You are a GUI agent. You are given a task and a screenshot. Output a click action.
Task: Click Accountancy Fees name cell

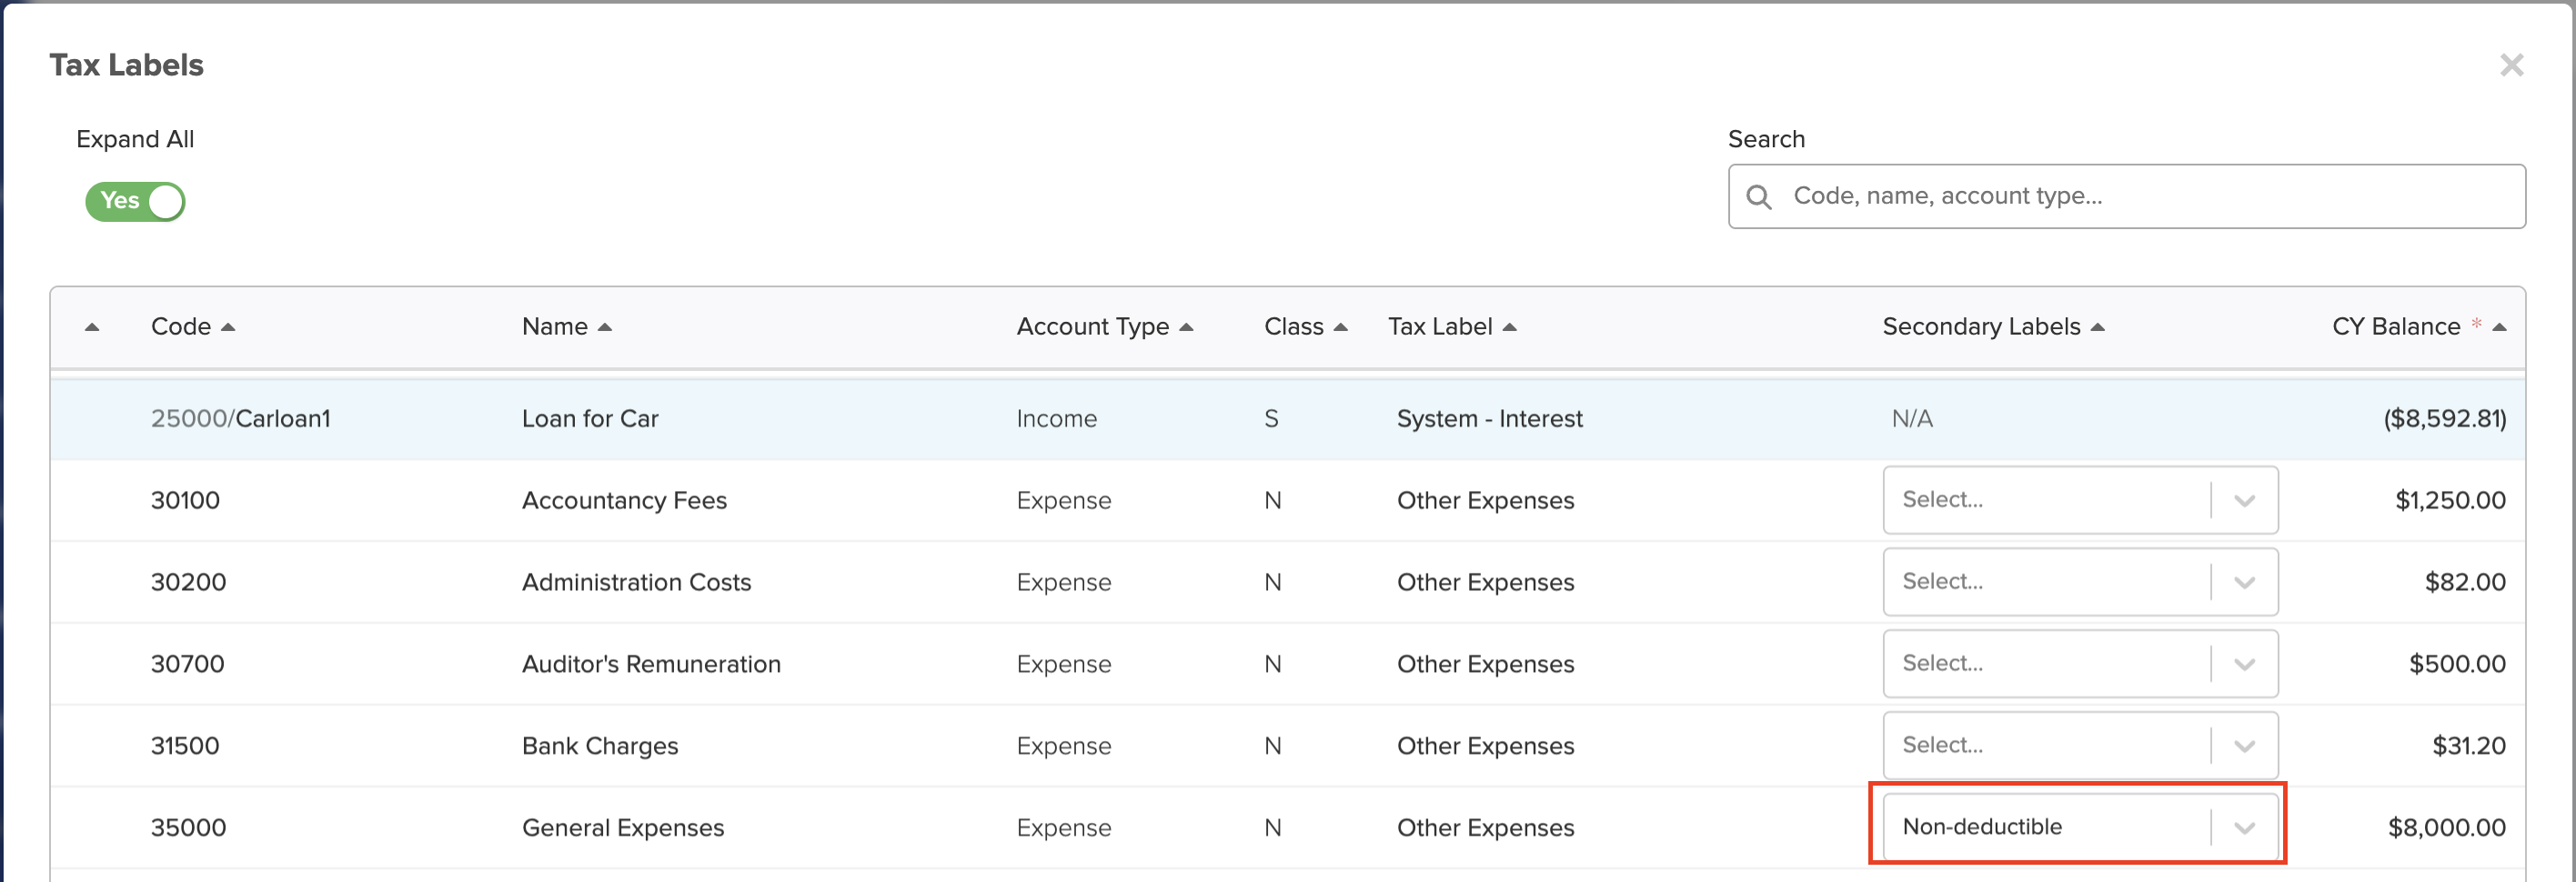point(624,501)
